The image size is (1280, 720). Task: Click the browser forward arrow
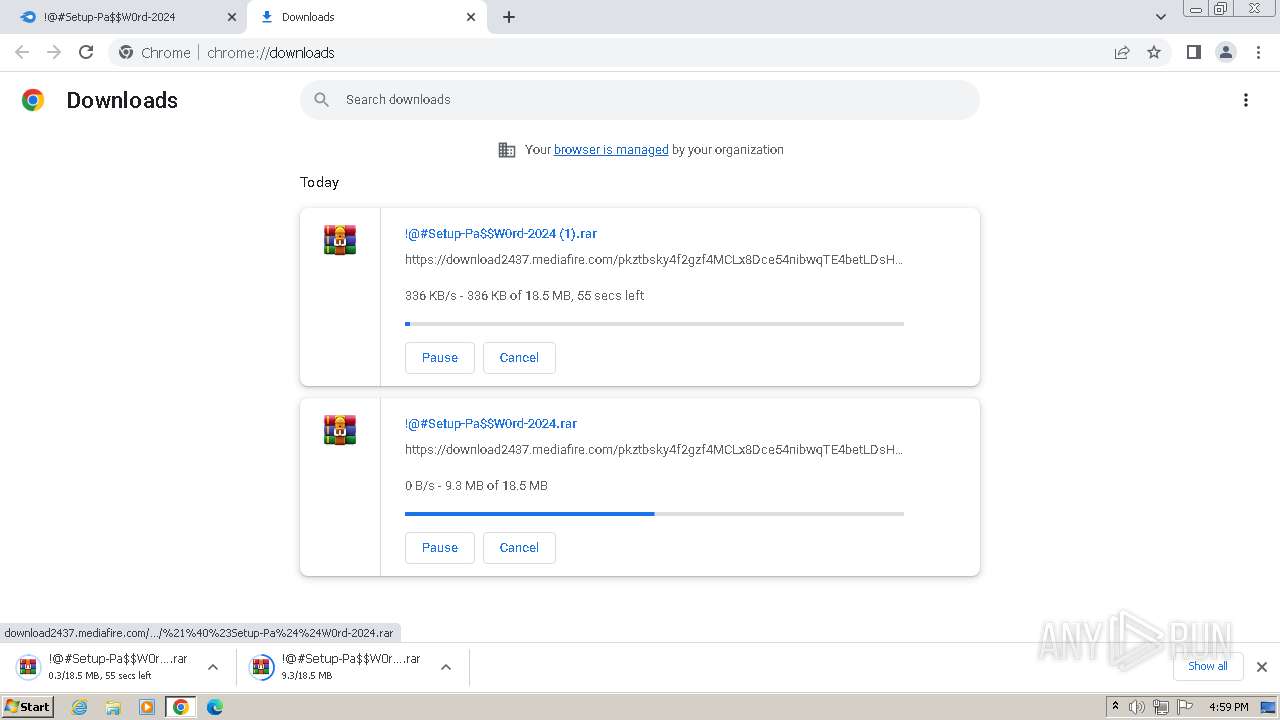pos(54,52)
